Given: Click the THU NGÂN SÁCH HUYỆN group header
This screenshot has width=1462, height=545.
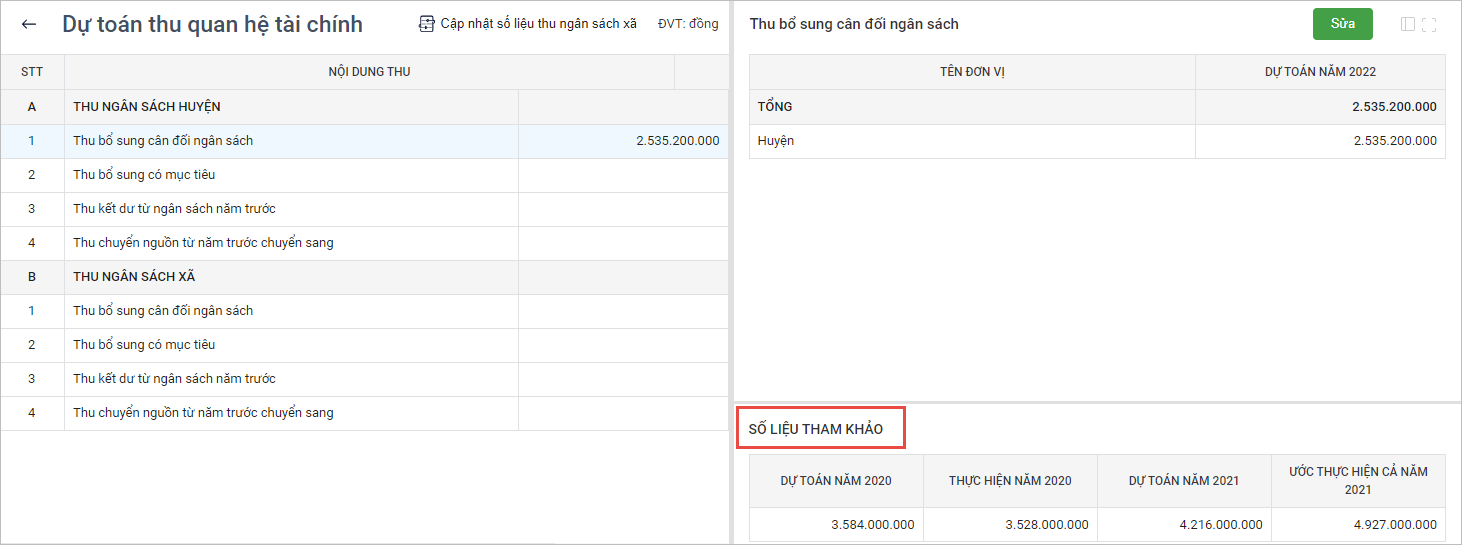Looking at the screenshot, I should [147, 107].
